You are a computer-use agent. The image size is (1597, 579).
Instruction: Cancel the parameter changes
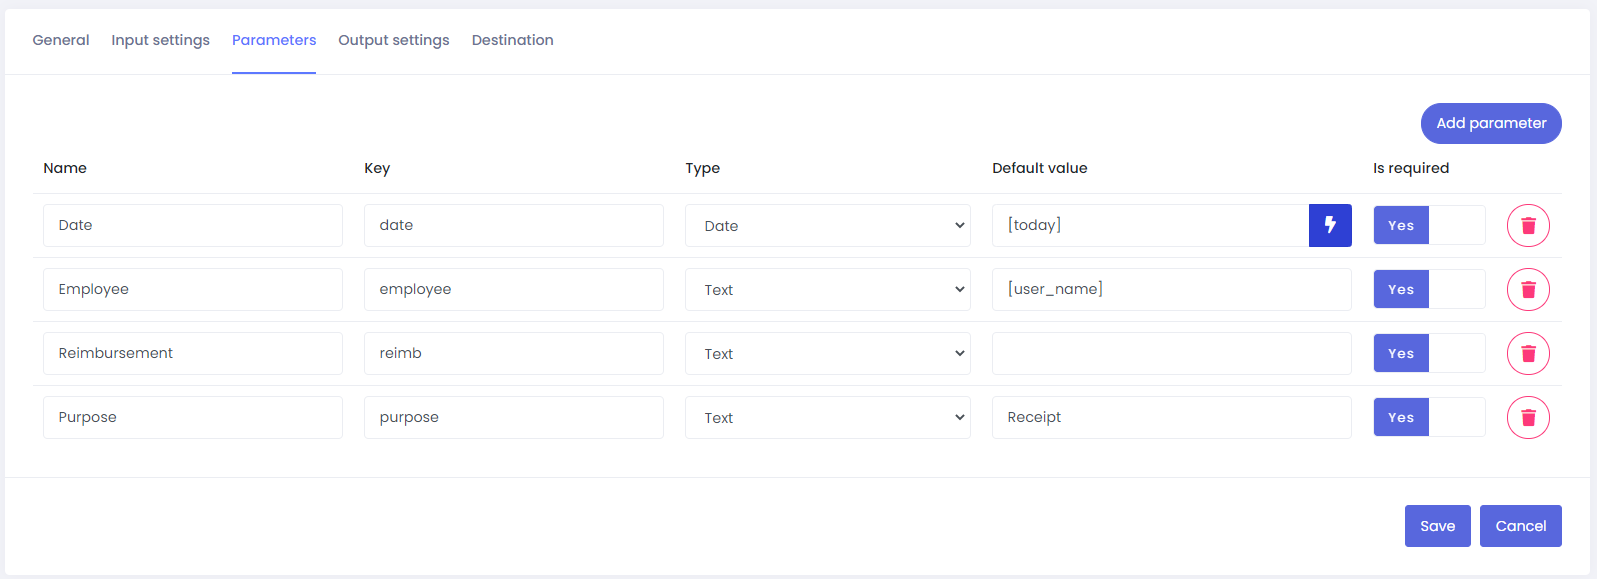[1521, 526]
